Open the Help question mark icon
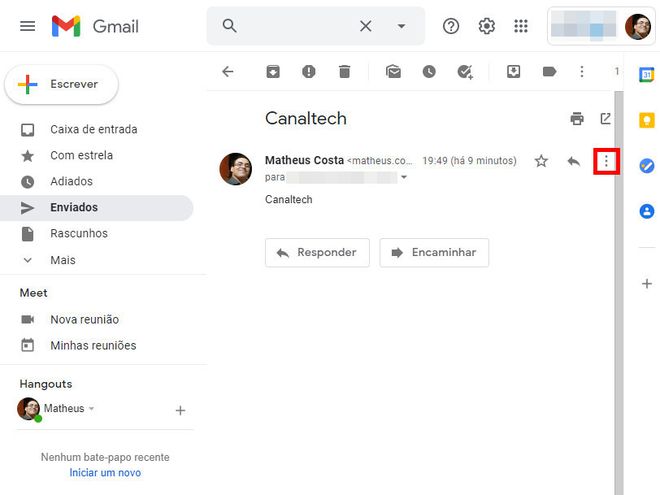Image resolution: width=660 pixels, height=495 pixels. 451,26
